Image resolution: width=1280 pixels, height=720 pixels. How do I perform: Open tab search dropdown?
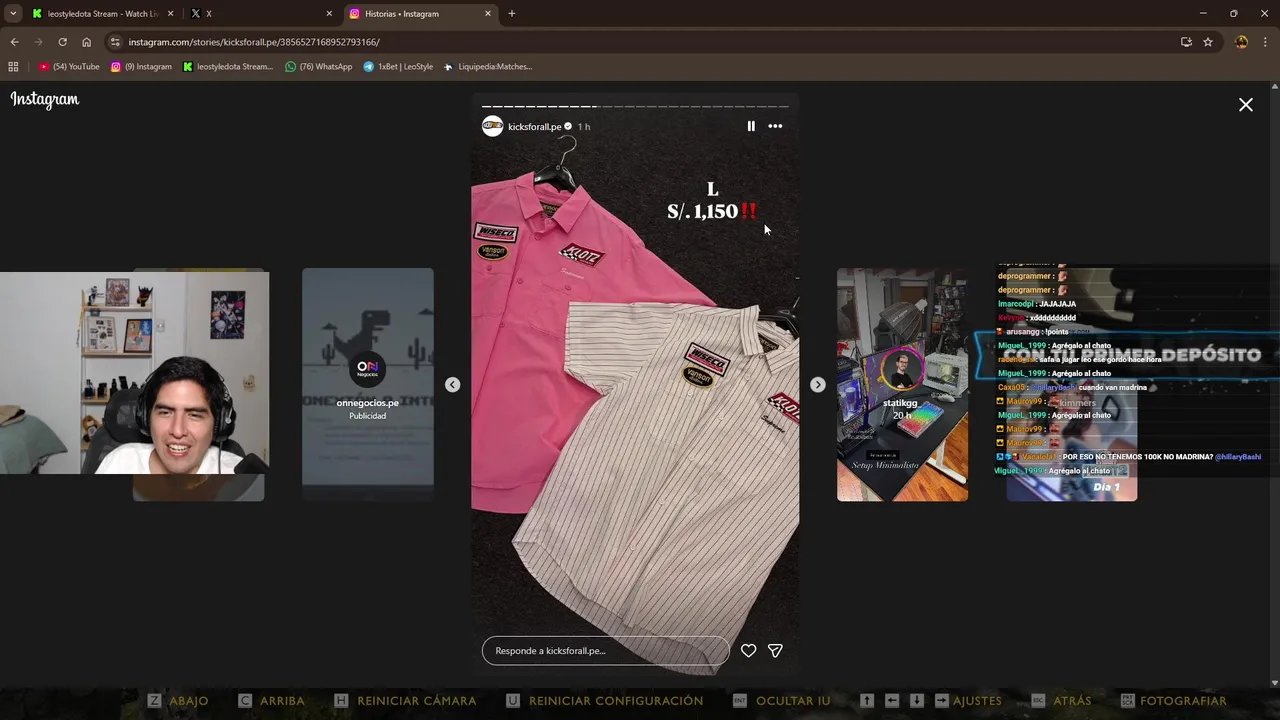click(x=12, y=14)
